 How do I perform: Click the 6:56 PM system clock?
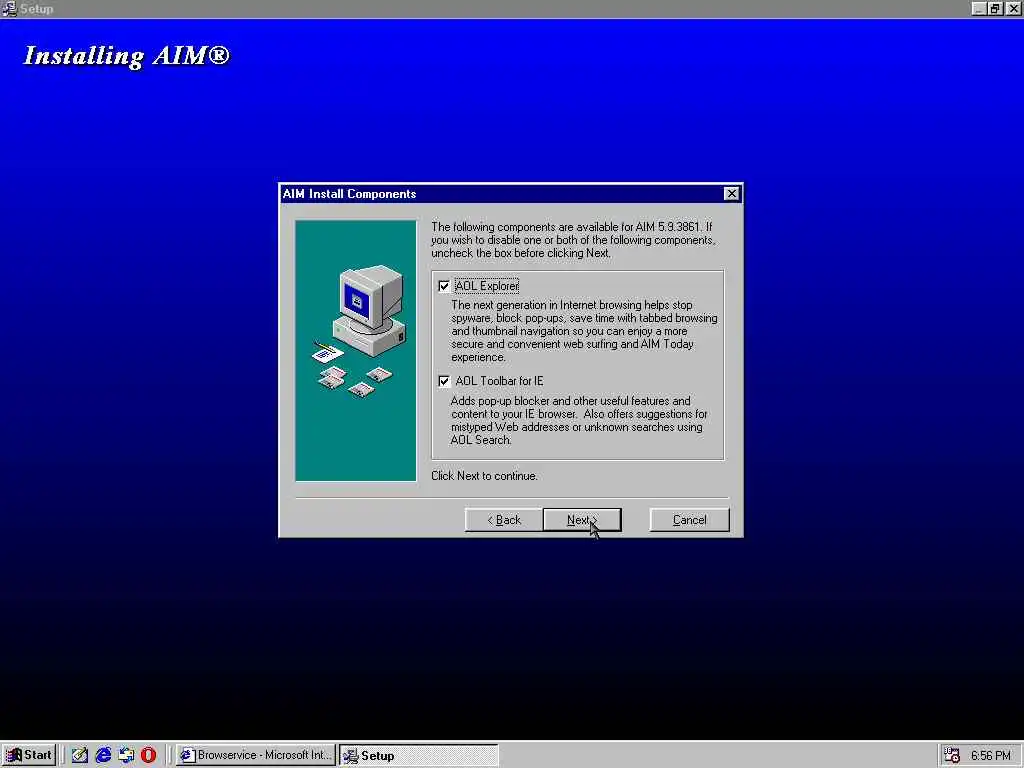991,756
